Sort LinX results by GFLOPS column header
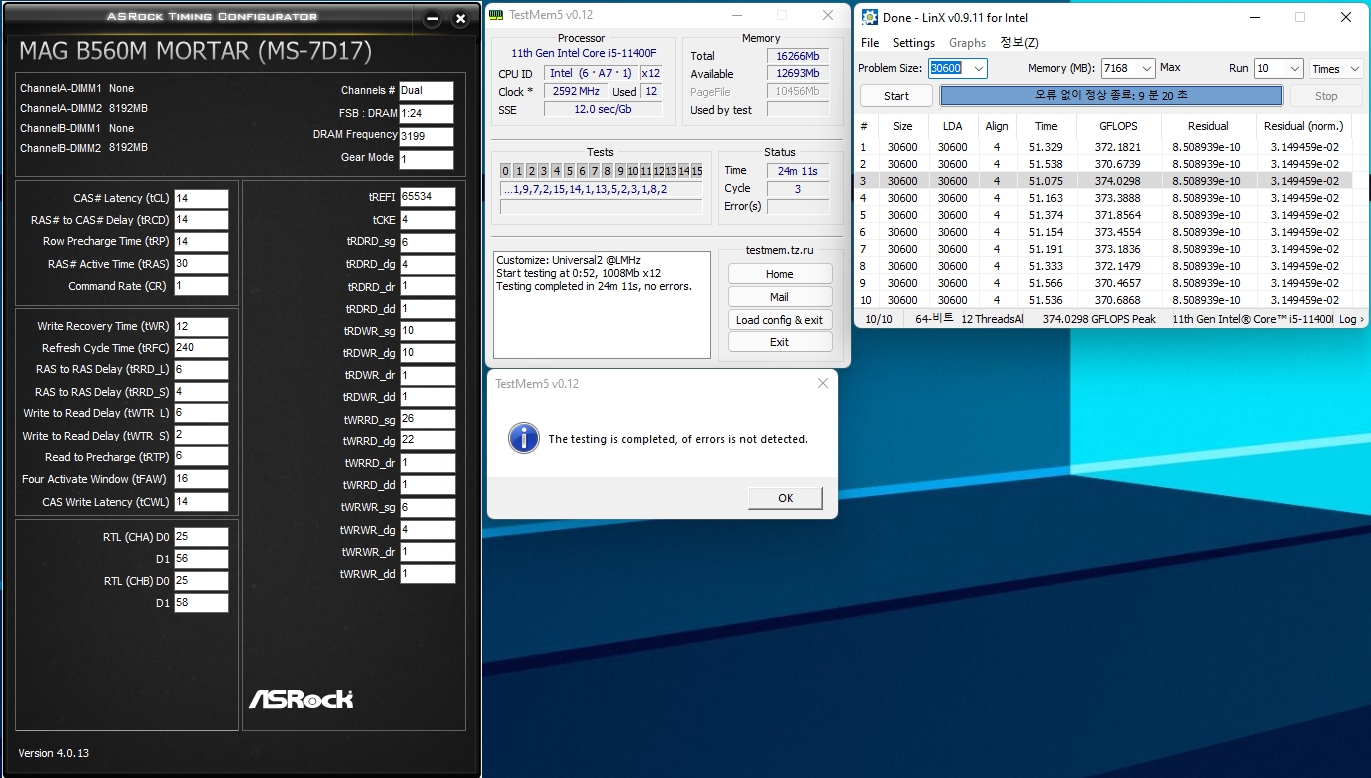 tap(1119, 126)
